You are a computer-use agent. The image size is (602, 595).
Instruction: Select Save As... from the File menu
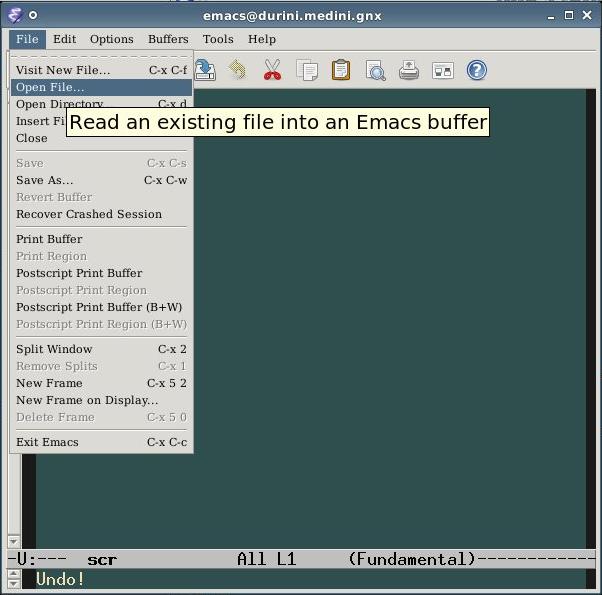click(101, 180)
